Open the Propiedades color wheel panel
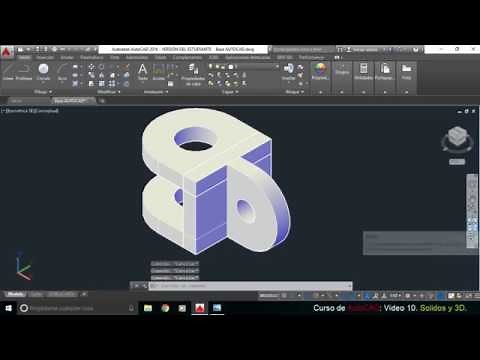Image resolution: width=480 pixels, height=360 pixels. click(320, 71)
